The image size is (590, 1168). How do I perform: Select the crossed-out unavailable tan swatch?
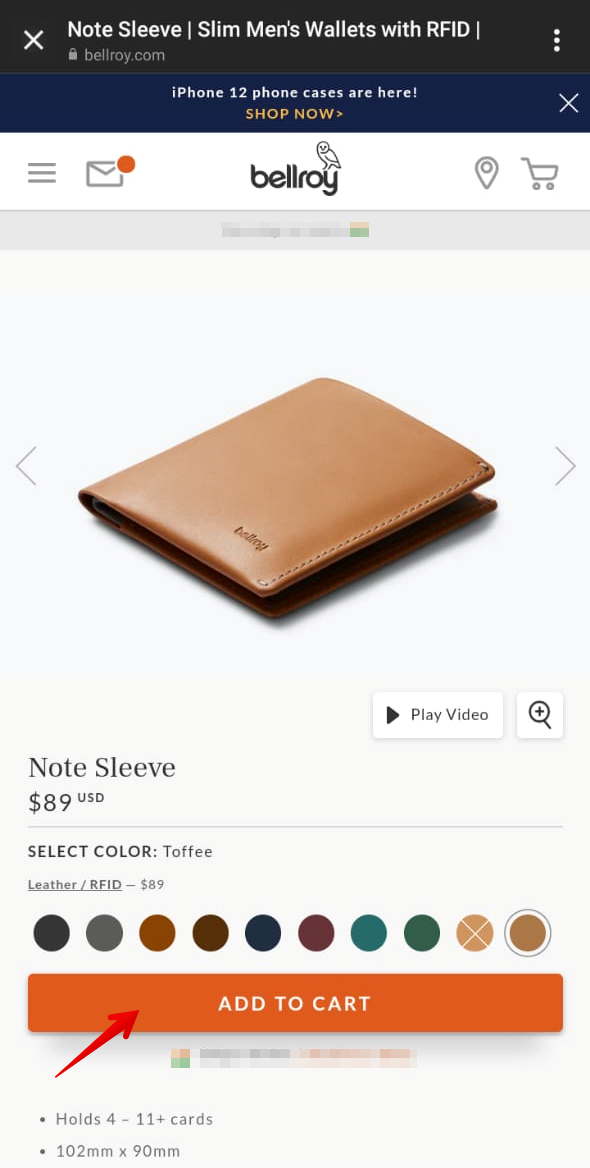point(475,933)
